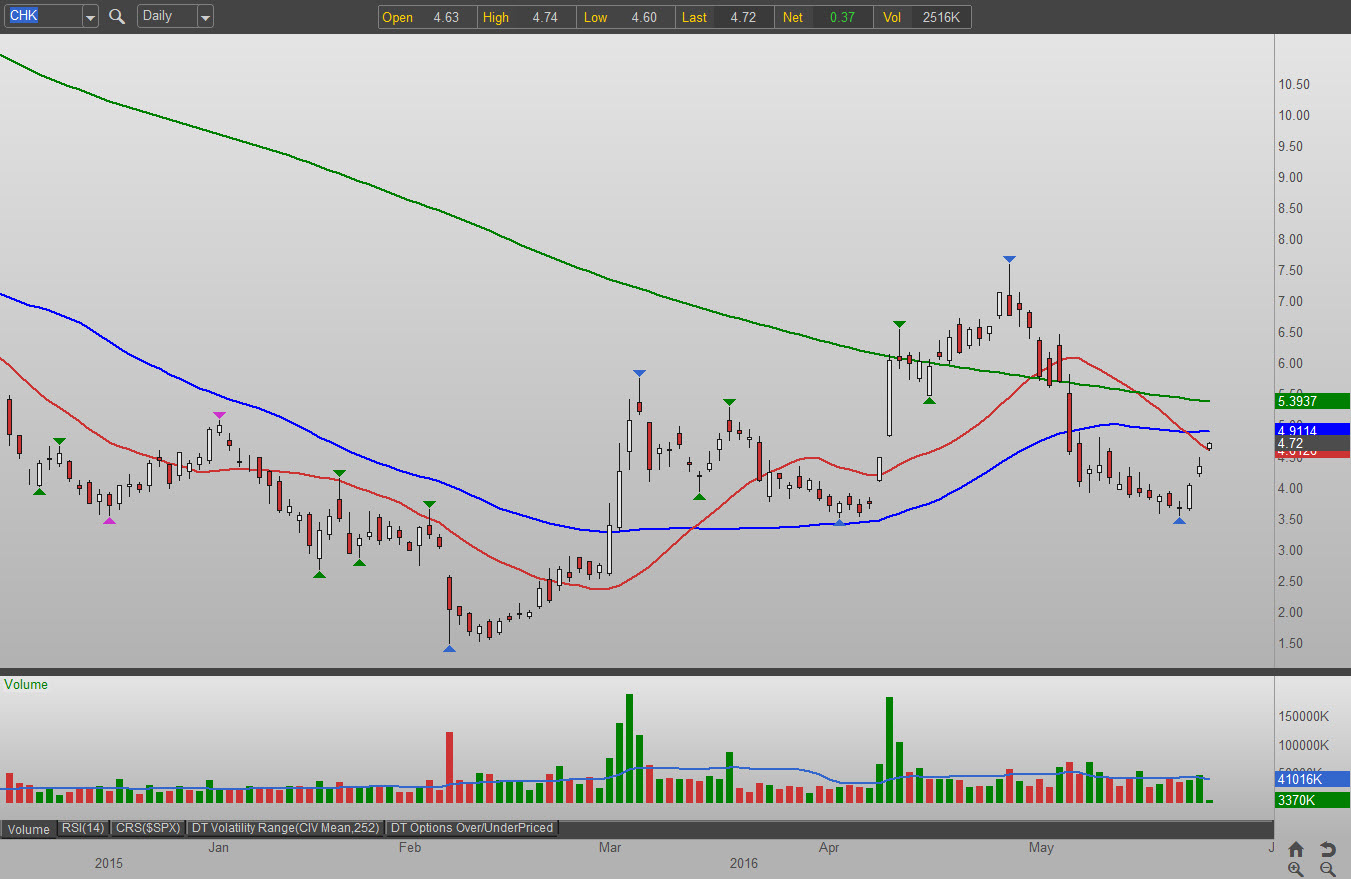Viewport: 1351px width, 879px height.
Task: Select DT Options Over/UnderPriced tab
Action: [x=472, y=828]
